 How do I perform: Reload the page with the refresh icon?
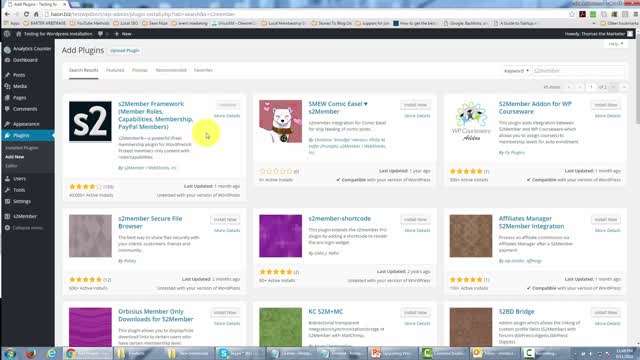tap(26, 14)
